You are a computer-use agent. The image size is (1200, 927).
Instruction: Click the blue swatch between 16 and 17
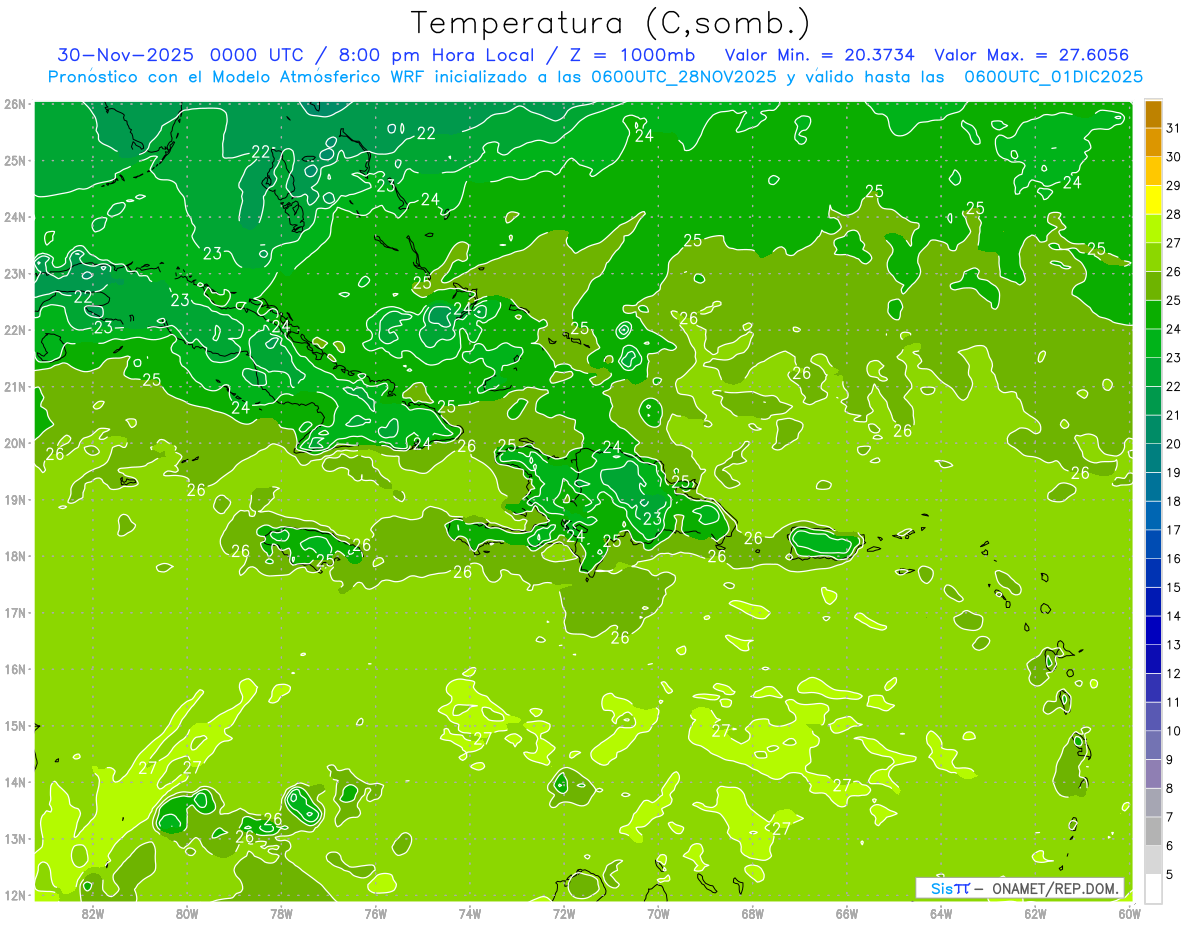tap(1153, 544)
